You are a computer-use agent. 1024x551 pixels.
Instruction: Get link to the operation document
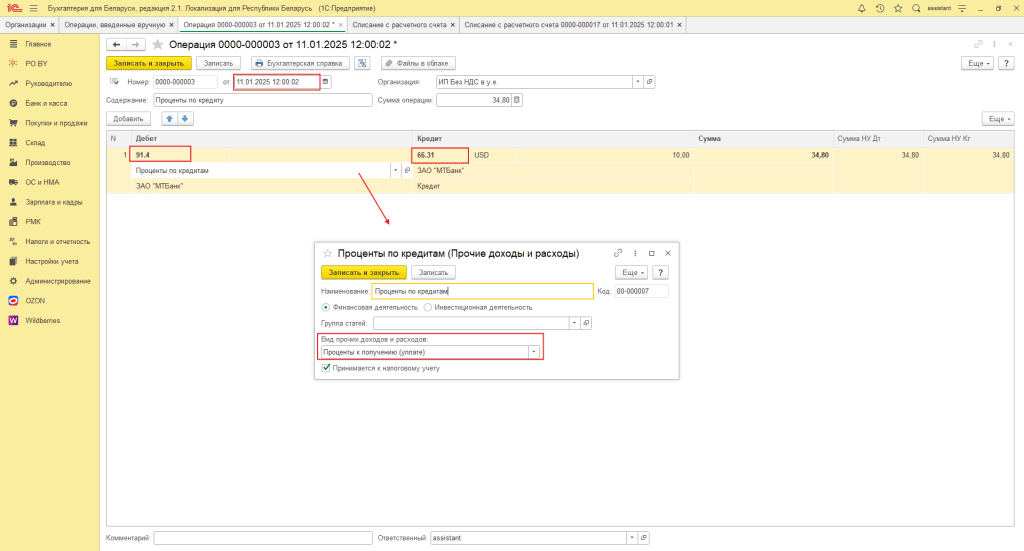(x=978, y=44)
